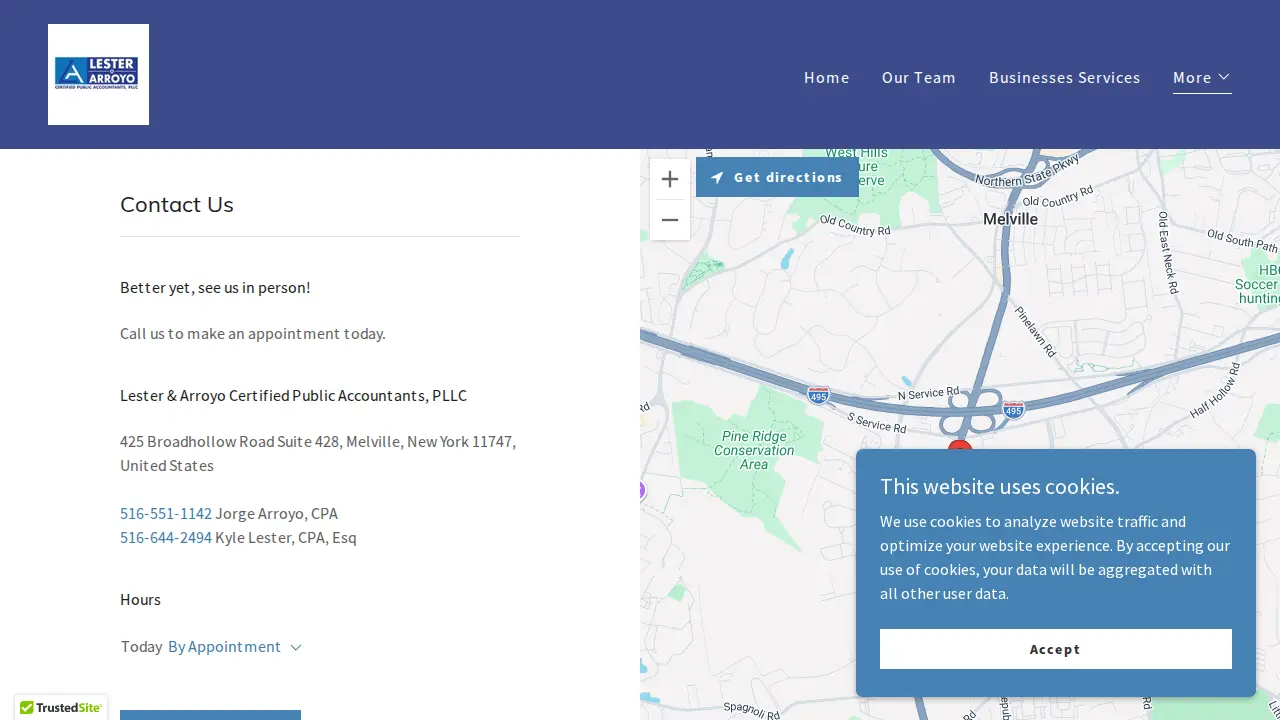Open the Our Team page
The image size is (1280, 720).
919,77
